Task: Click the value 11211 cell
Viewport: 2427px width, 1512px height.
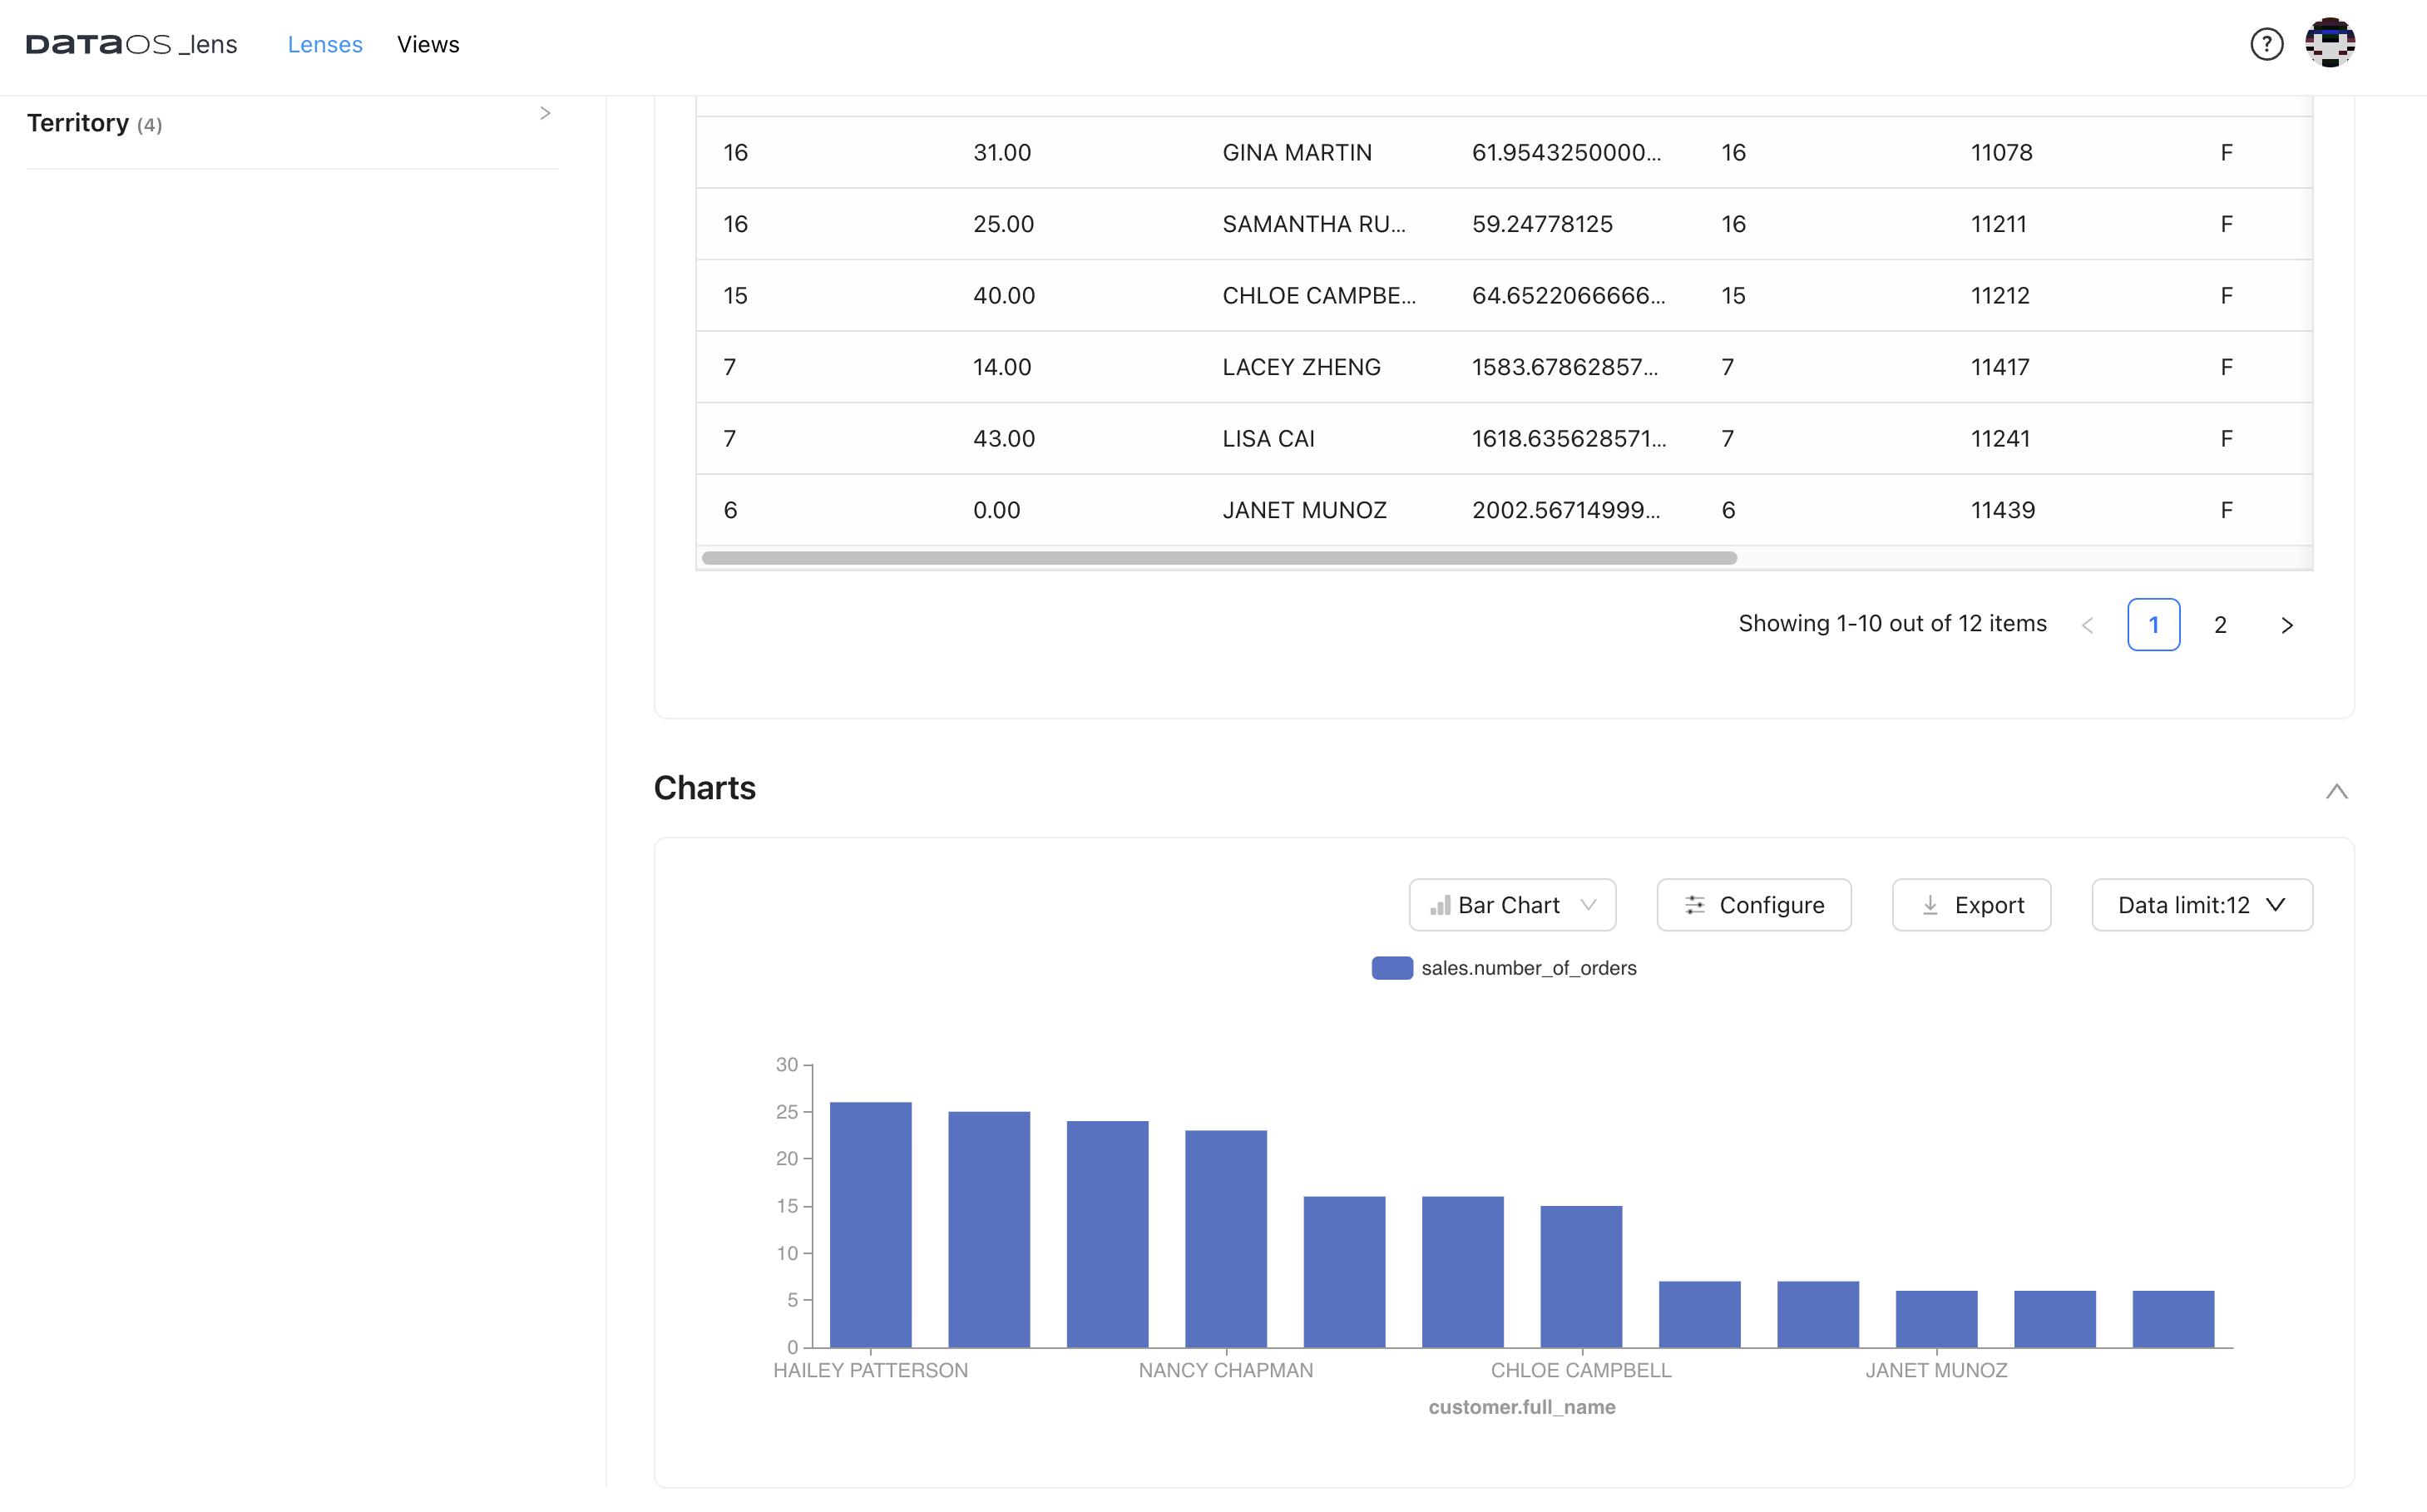Action: coord(1998,224)
